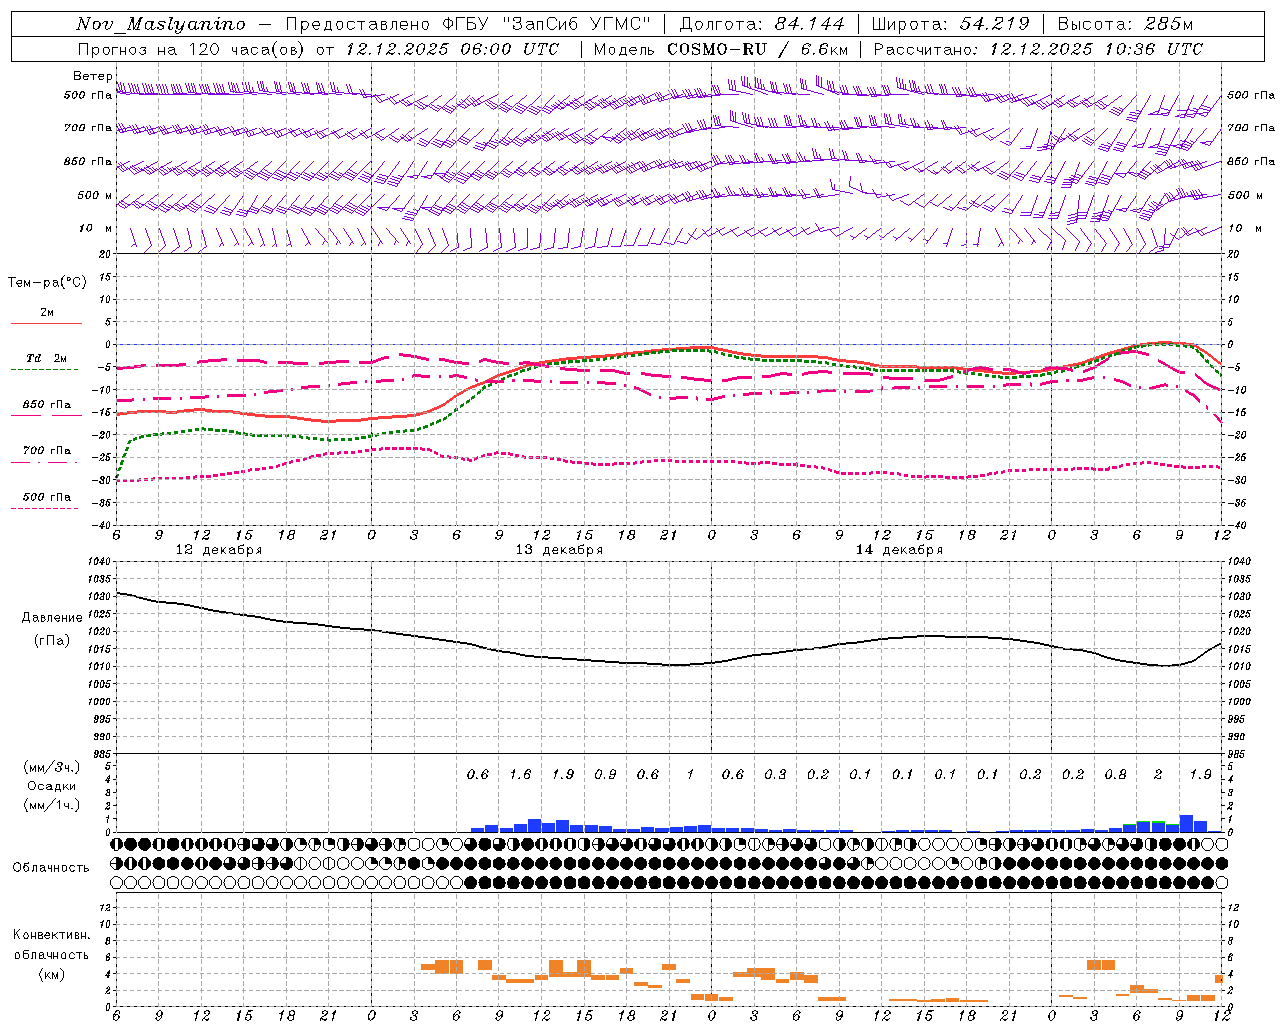This screenshot has width=1280, height=1024.
Task: Click the 0.8 precipitation total
Action: click(1115, 774)
